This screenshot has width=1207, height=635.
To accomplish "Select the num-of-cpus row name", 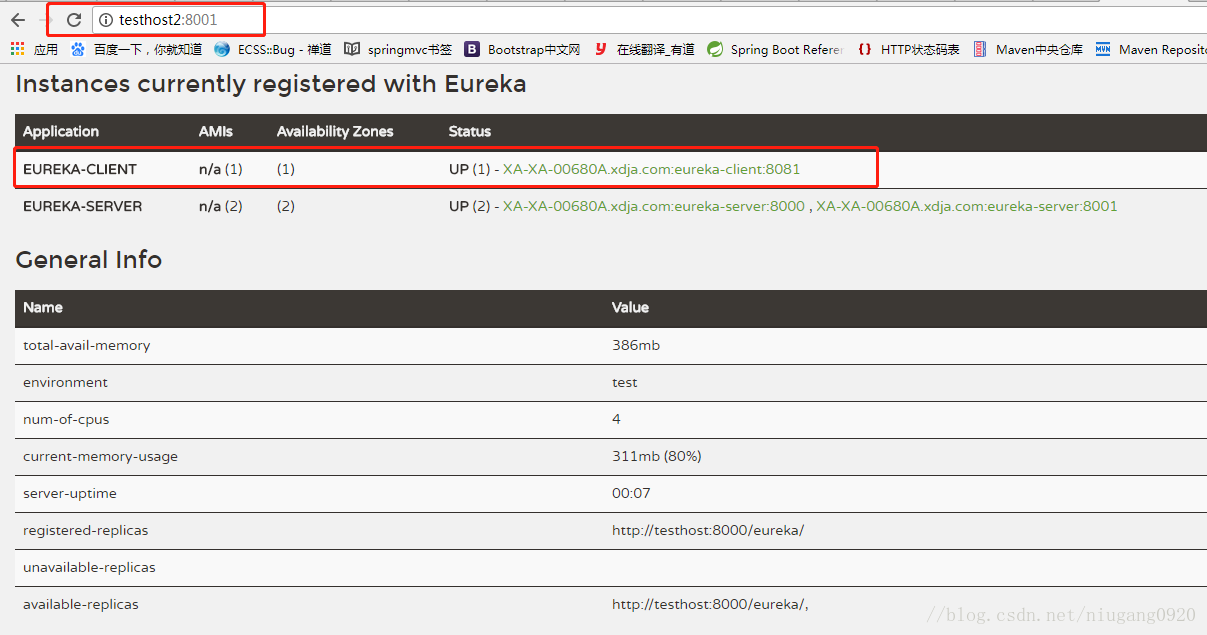I will 68,419.
